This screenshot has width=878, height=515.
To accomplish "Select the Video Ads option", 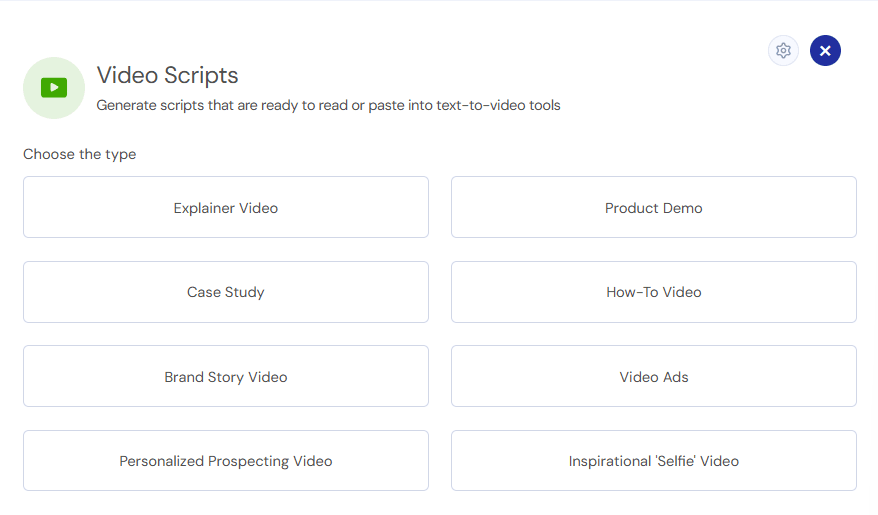I will tap(653, 376).
